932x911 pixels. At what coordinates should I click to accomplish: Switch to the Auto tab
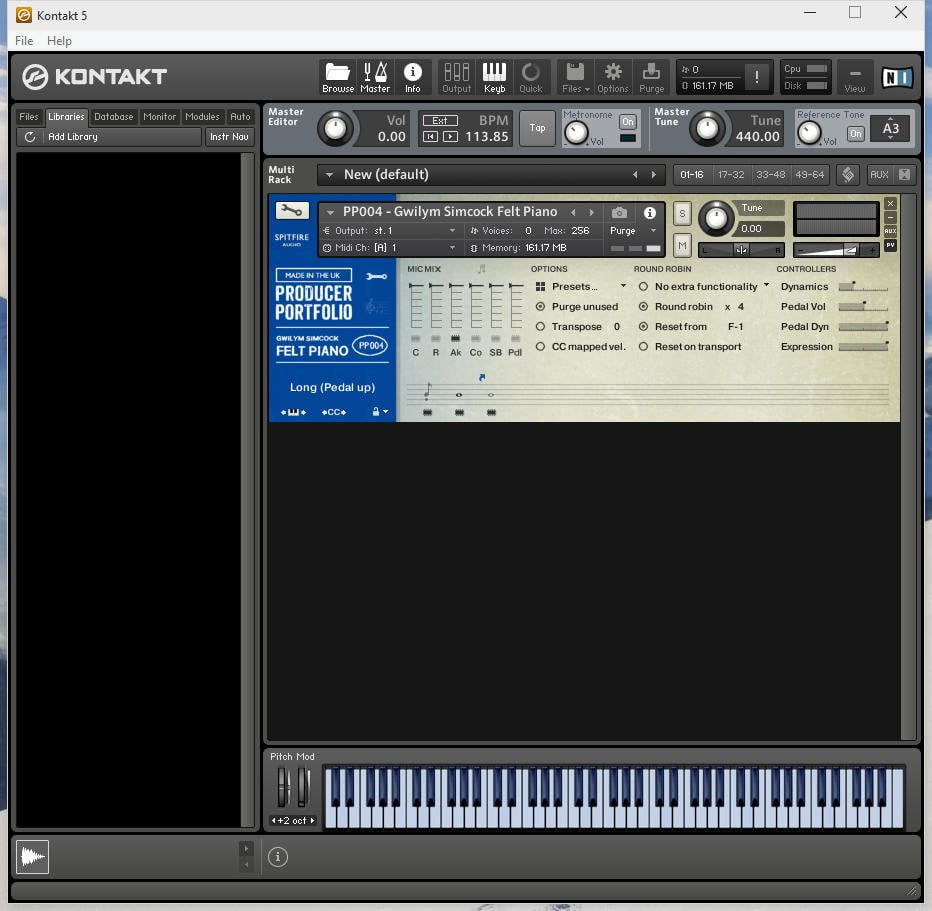[x=240, y=116]
